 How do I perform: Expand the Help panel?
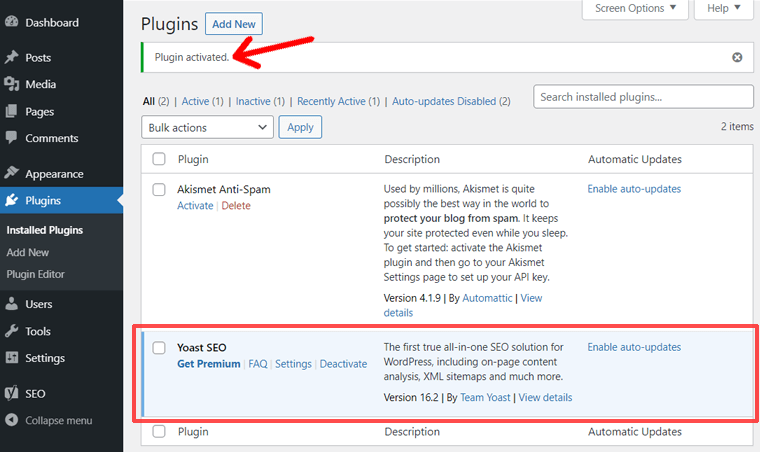pos(724,9)
